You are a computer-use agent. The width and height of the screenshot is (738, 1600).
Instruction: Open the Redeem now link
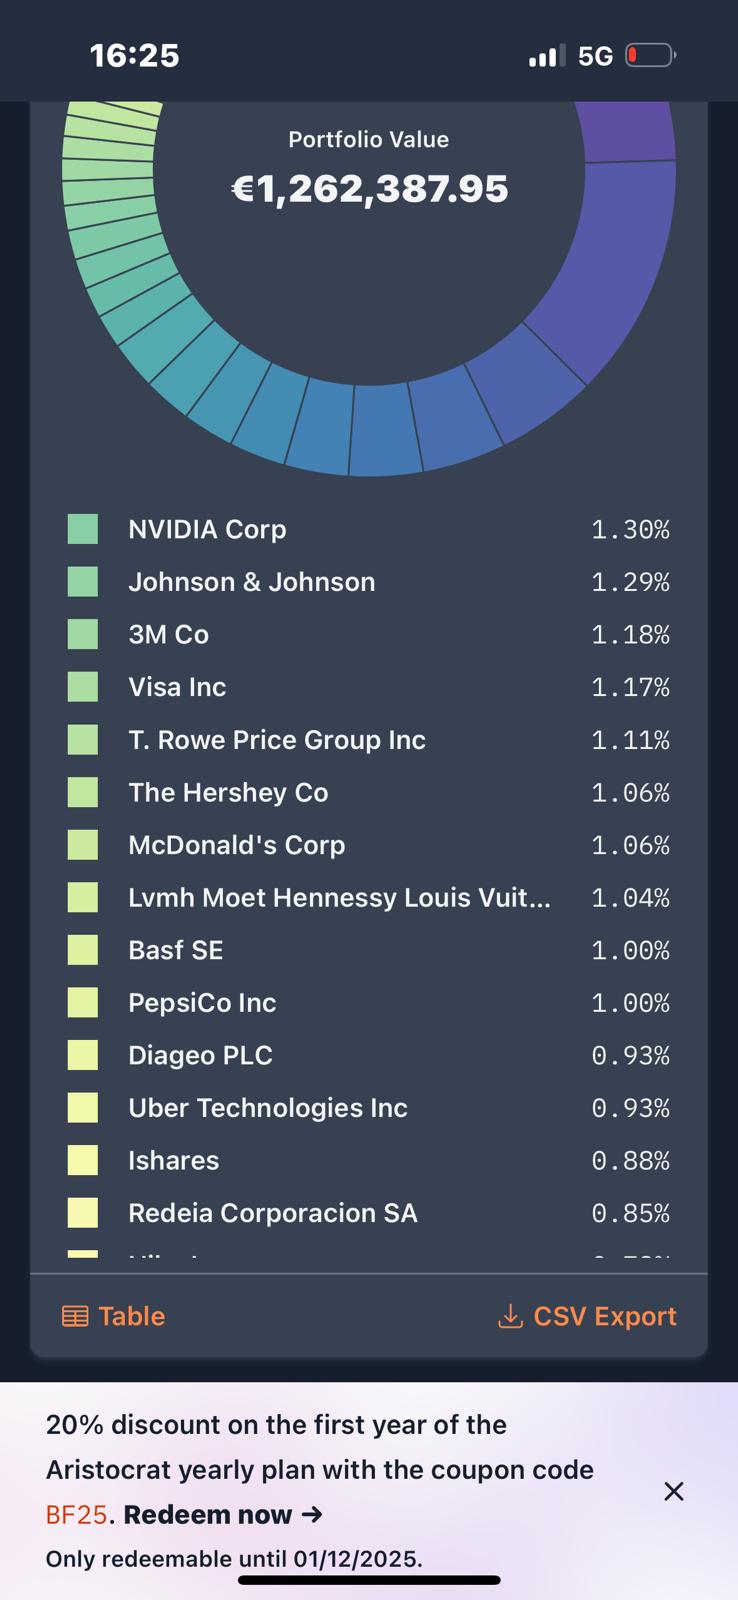point(223,1514)
